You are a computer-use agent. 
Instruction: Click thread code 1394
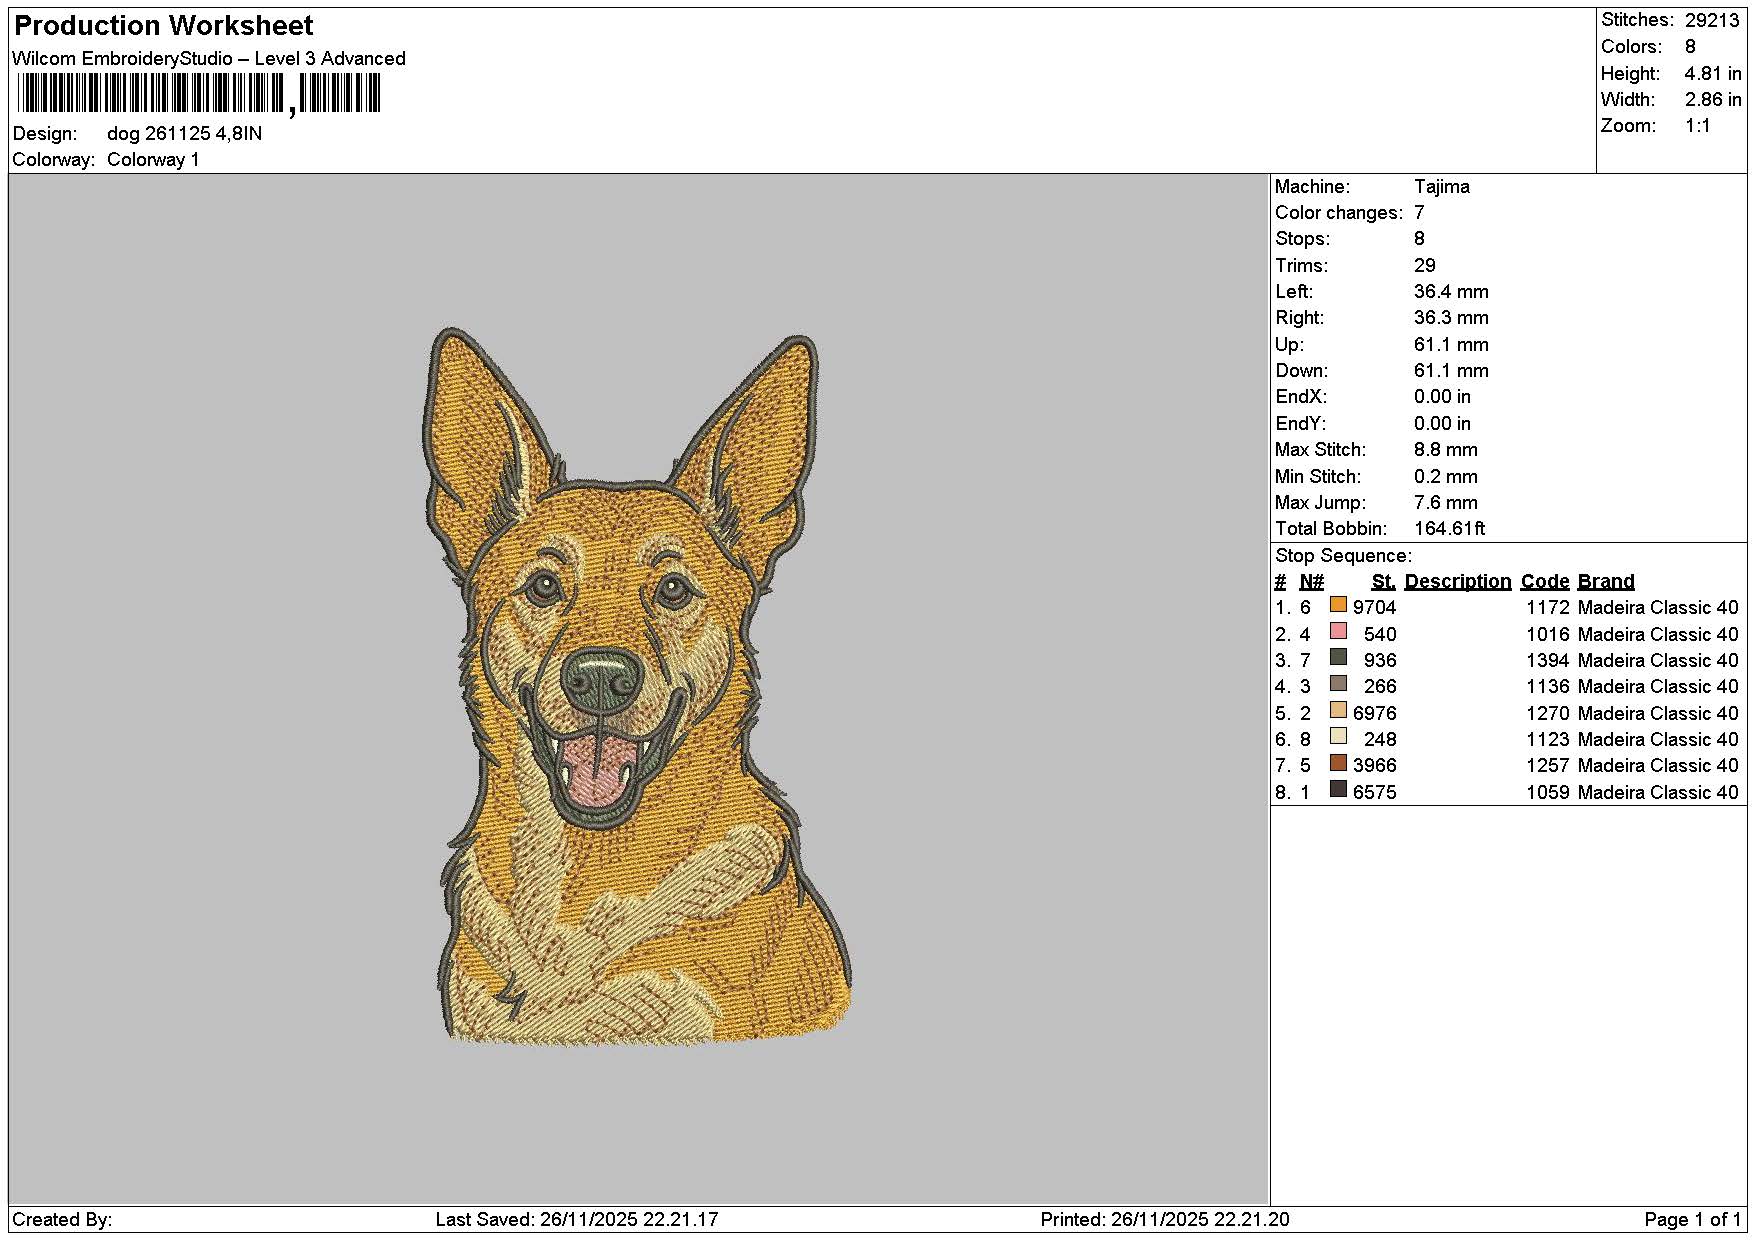tap(1547, 660)
